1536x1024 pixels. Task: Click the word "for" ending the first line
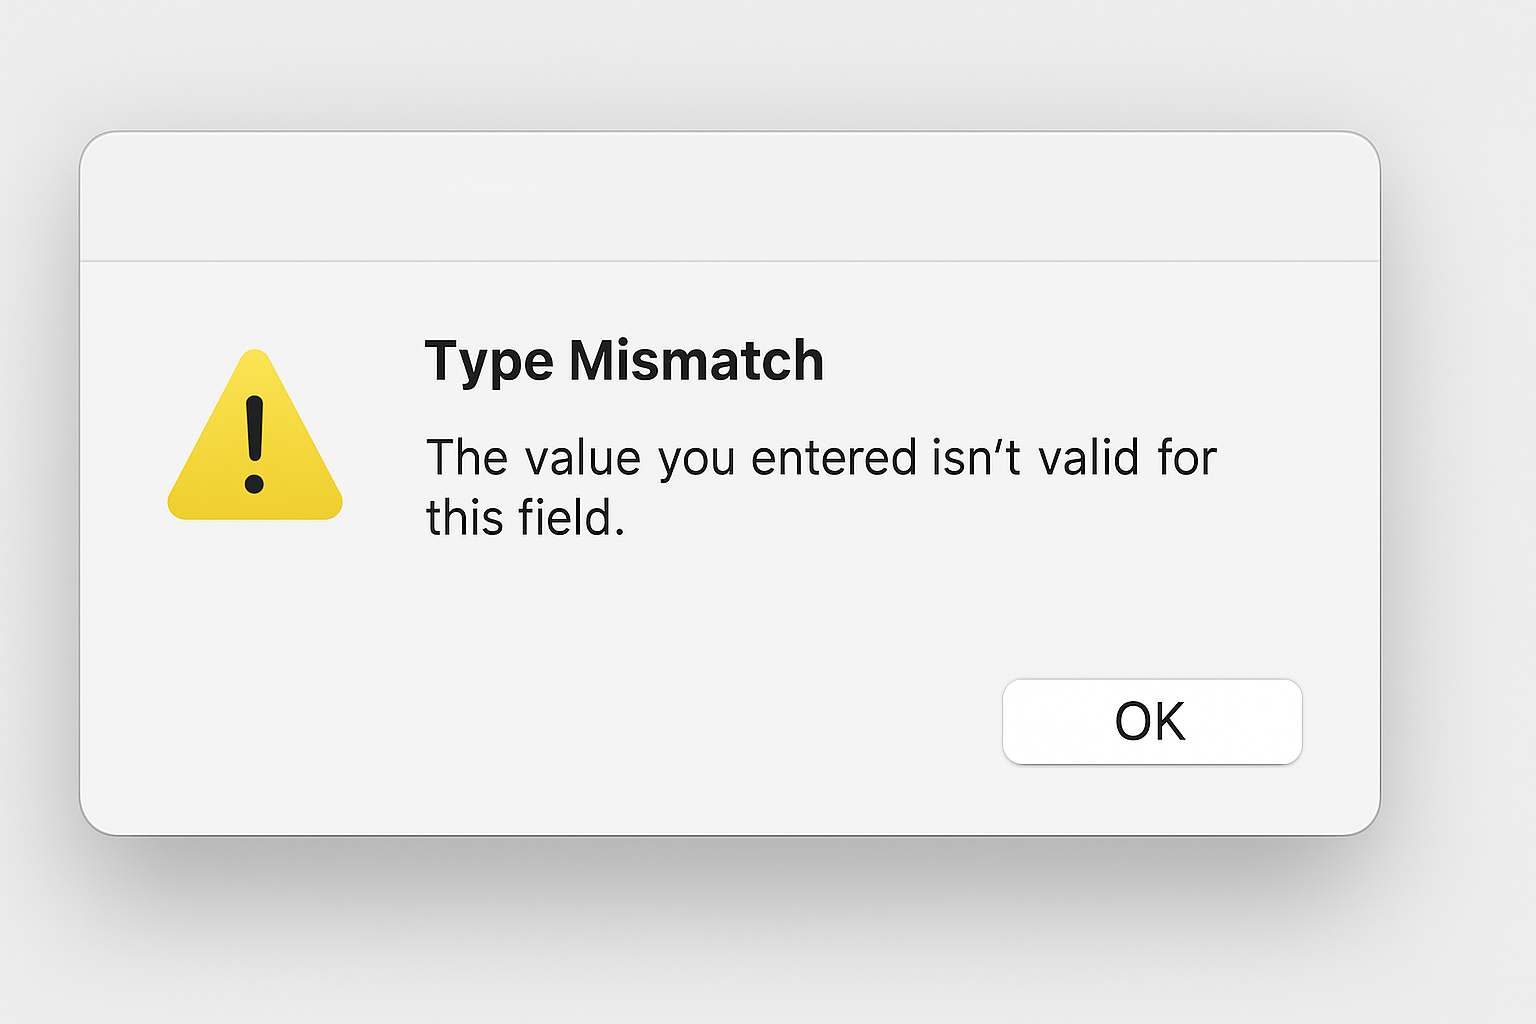[1187, 458]
